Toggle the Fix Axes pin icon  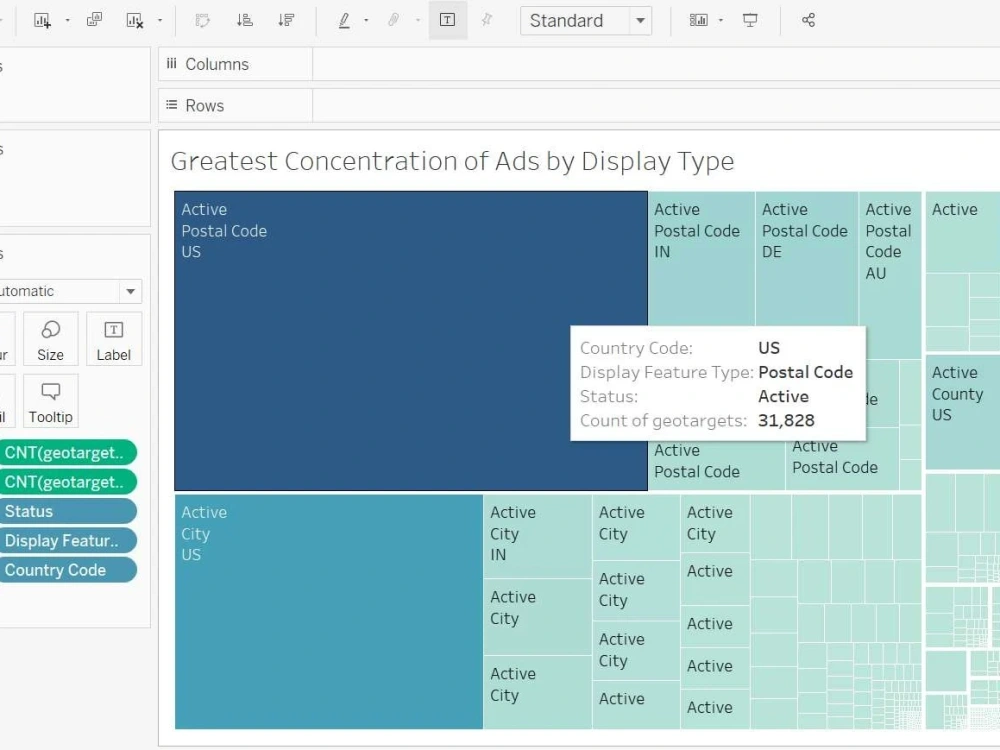[x=487, y=20]
